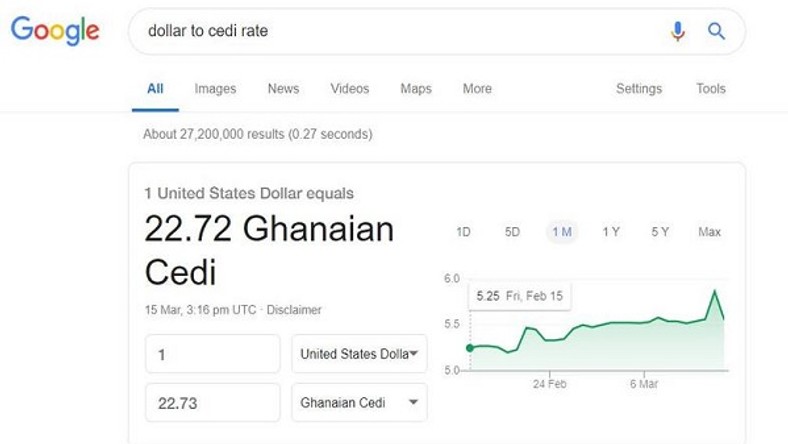Select the 1D chart range
Screen dimensions: 788x444
point(463,232)
